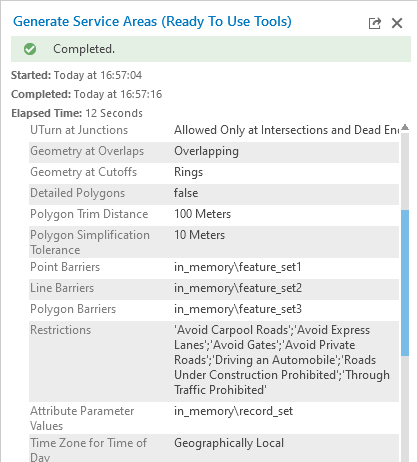
Task: Click the Polygon Trim Distance 100 Meters value
Action: (x=202, y=214)
